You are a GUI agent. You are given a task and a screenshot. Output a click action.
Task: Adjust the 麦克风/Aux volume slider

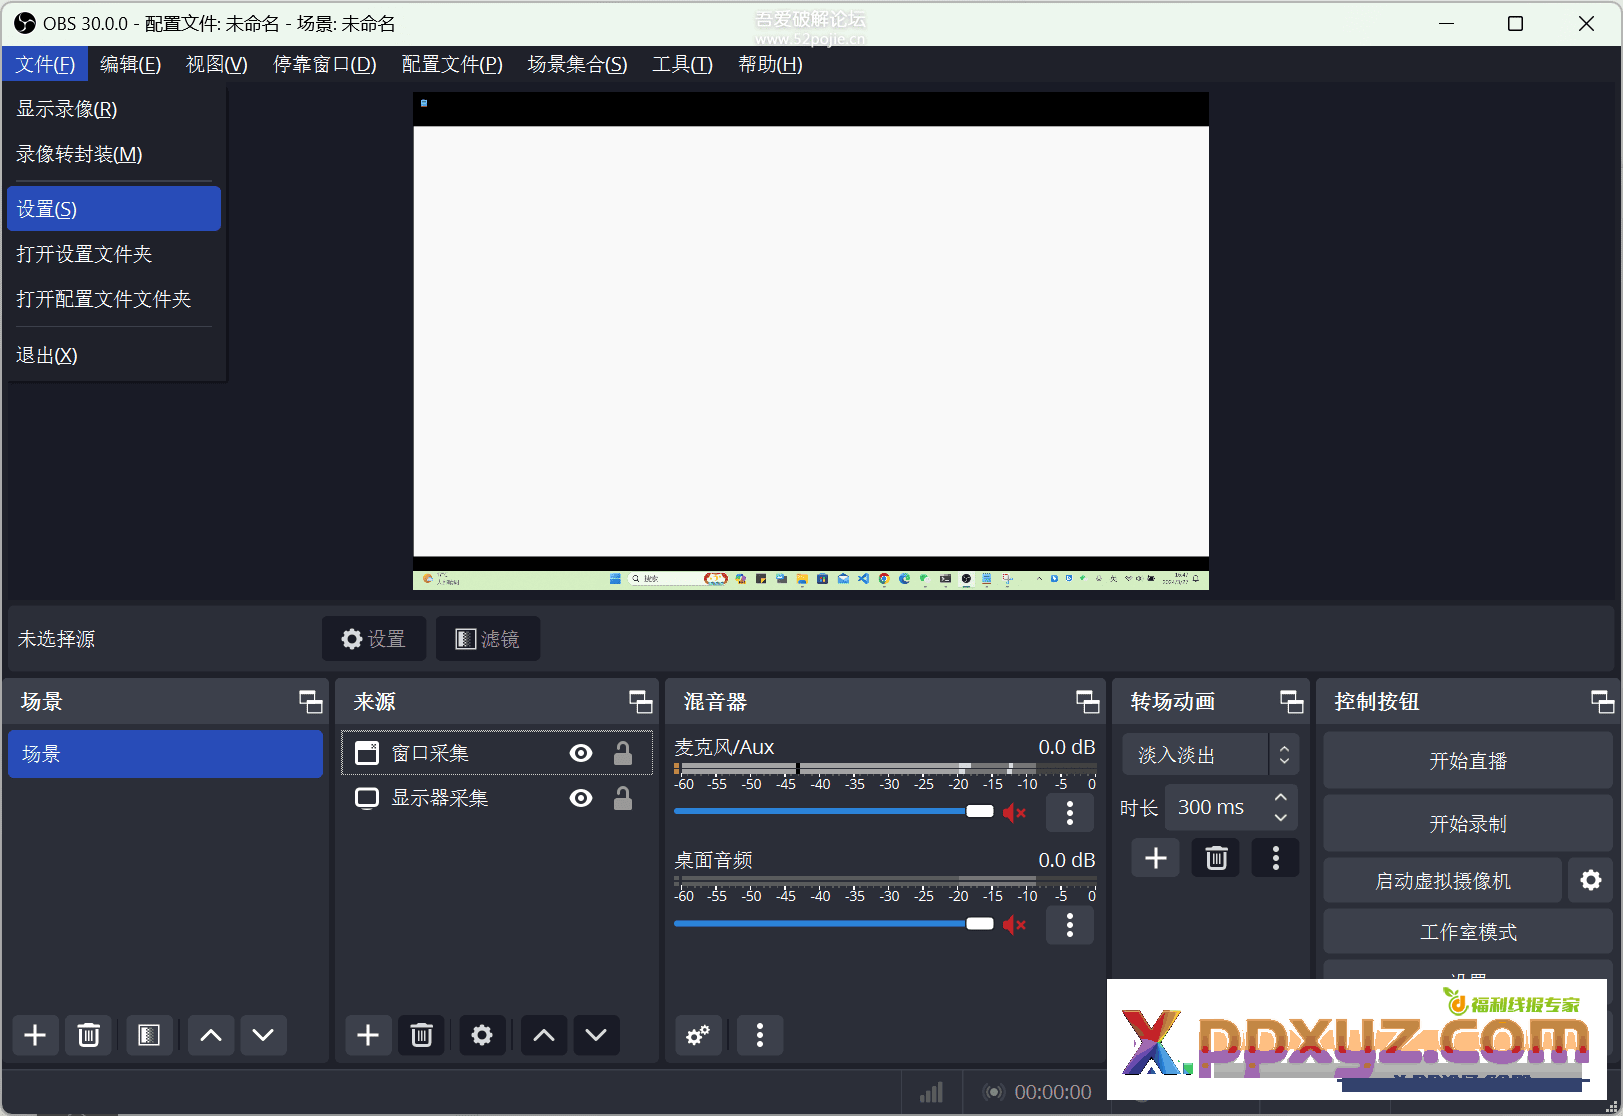834,811
